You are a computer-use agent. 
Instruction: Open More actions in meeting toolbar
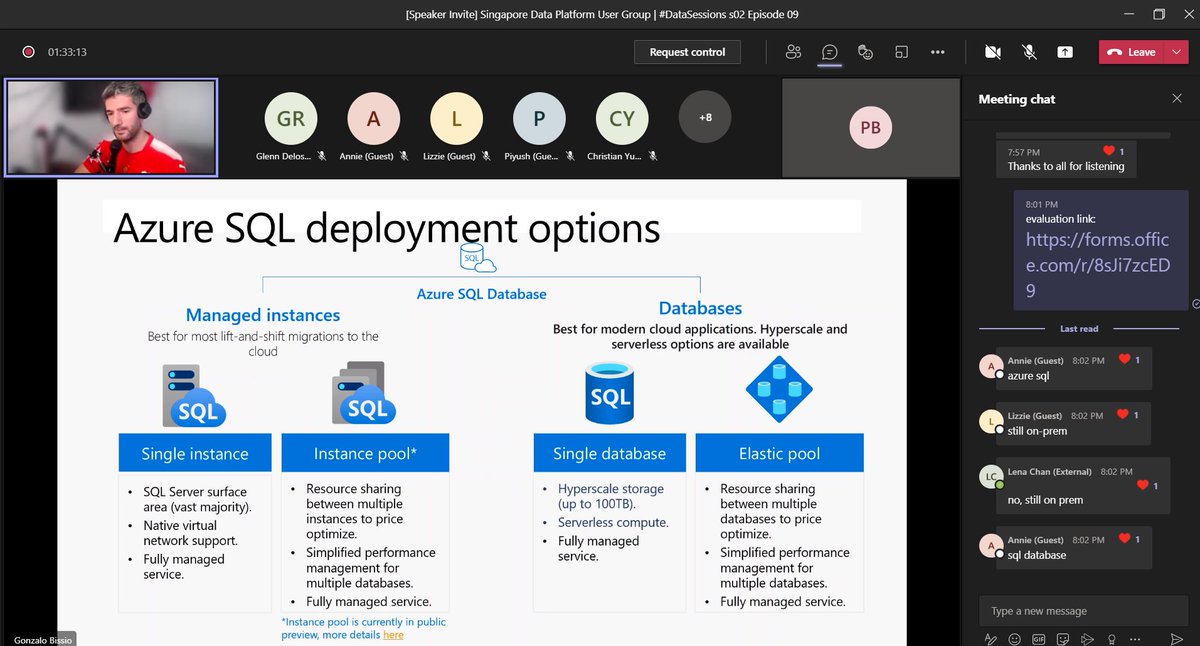tap(937, 52)
